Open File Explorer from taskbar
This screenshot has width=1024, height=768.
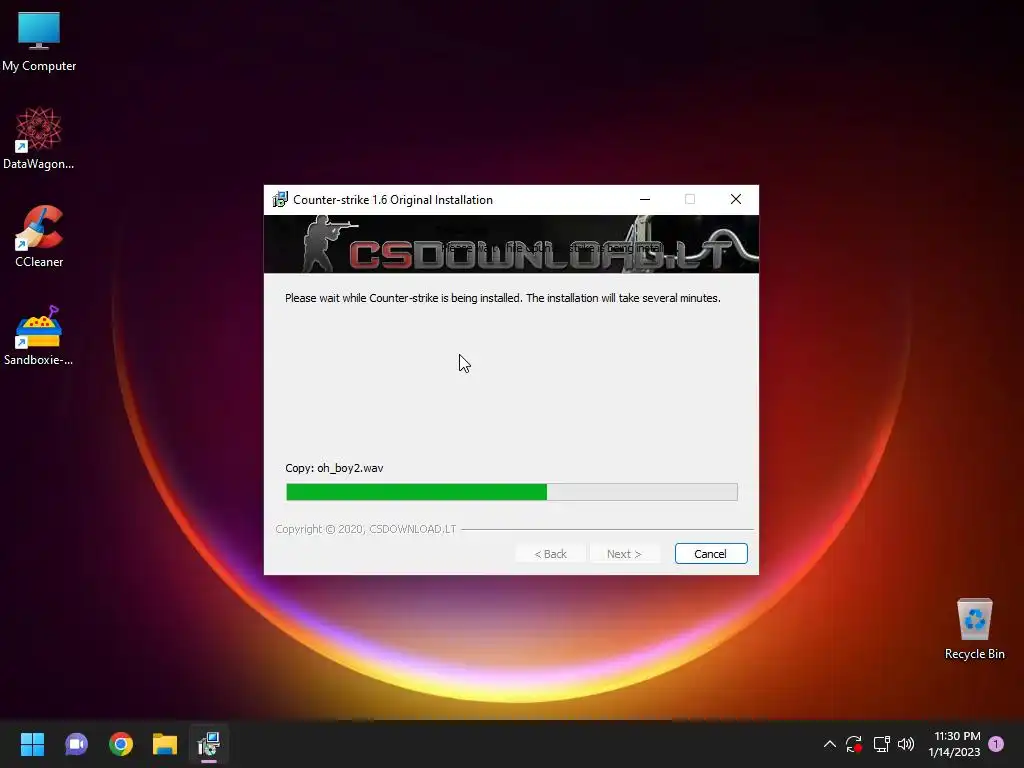click(x=165, y=744)
